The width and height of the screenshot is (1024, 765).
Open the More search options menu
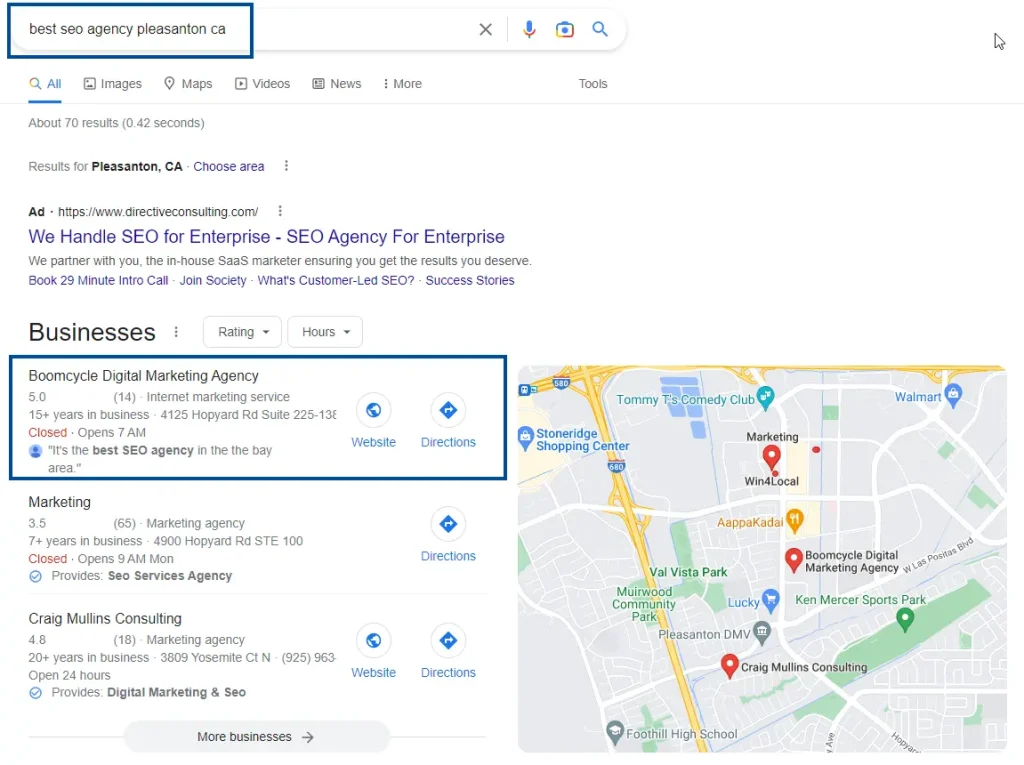tap(402, 84)
